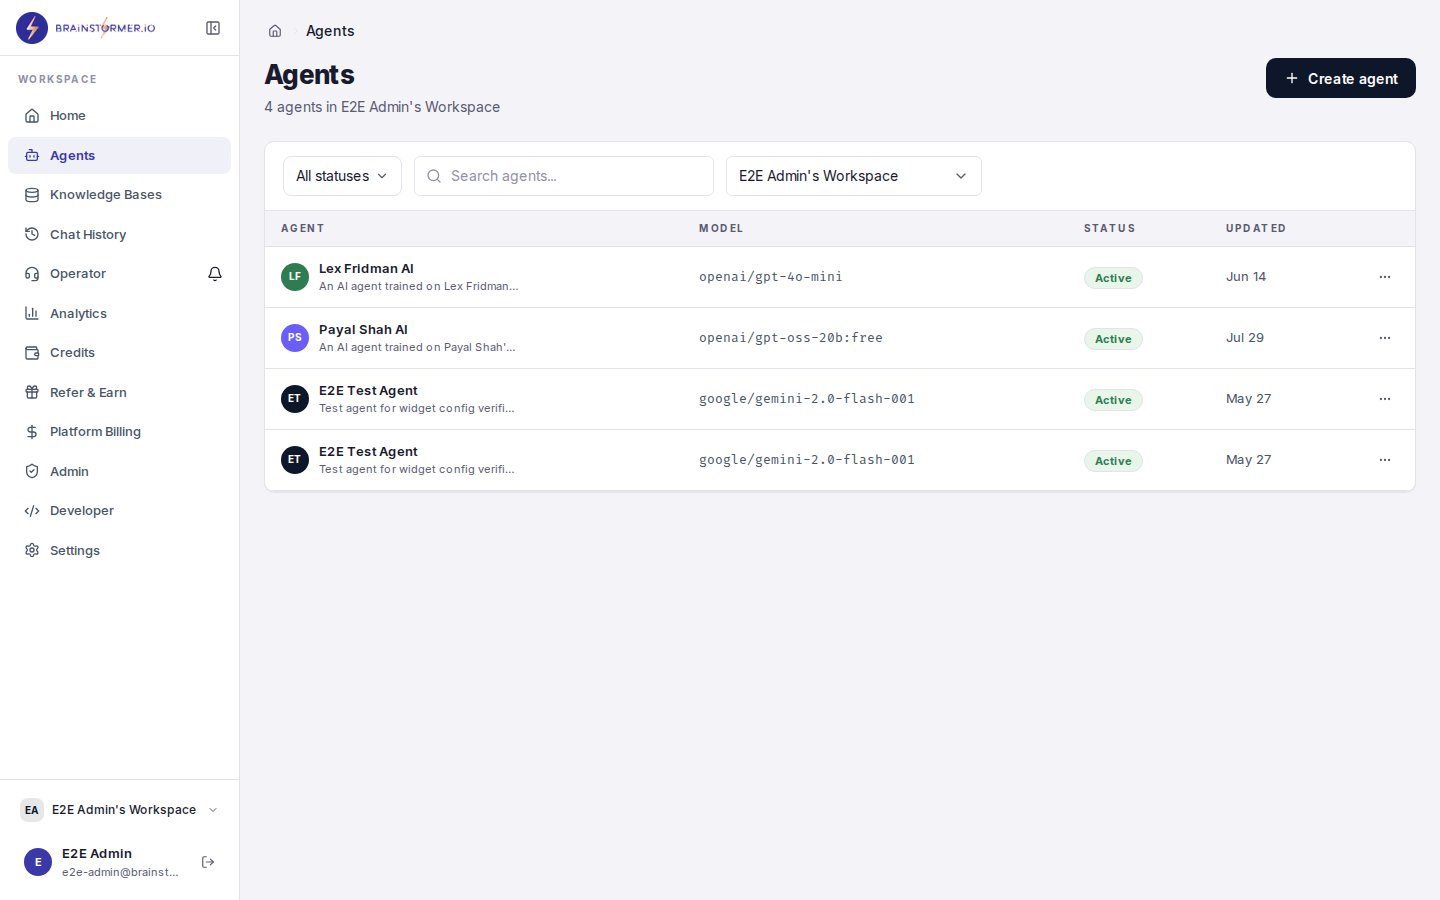Click the Knowledge Bases database icon
This screenshot has height=900, width=1440.
coord(32,195)
